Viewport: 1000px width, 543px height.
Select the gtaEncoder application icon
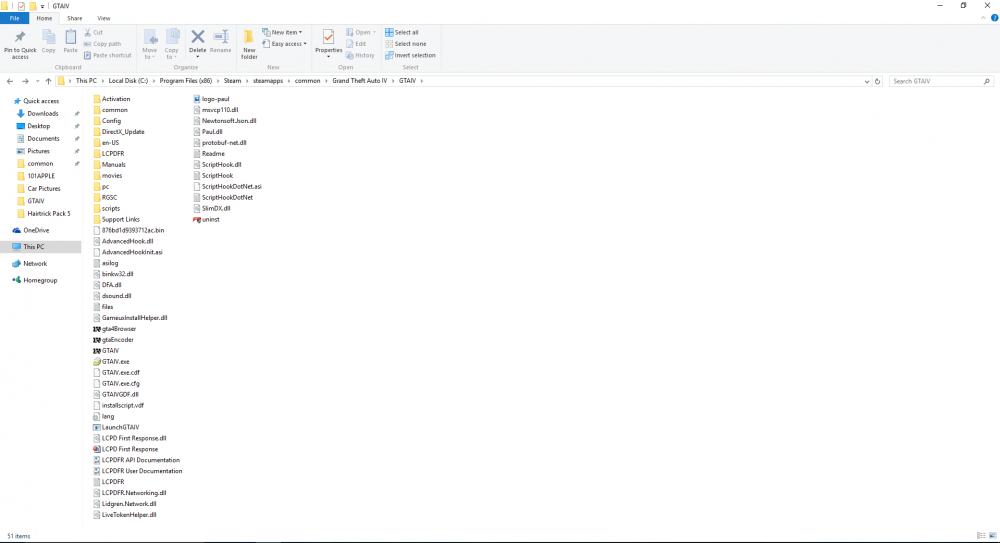click(97, 340)
